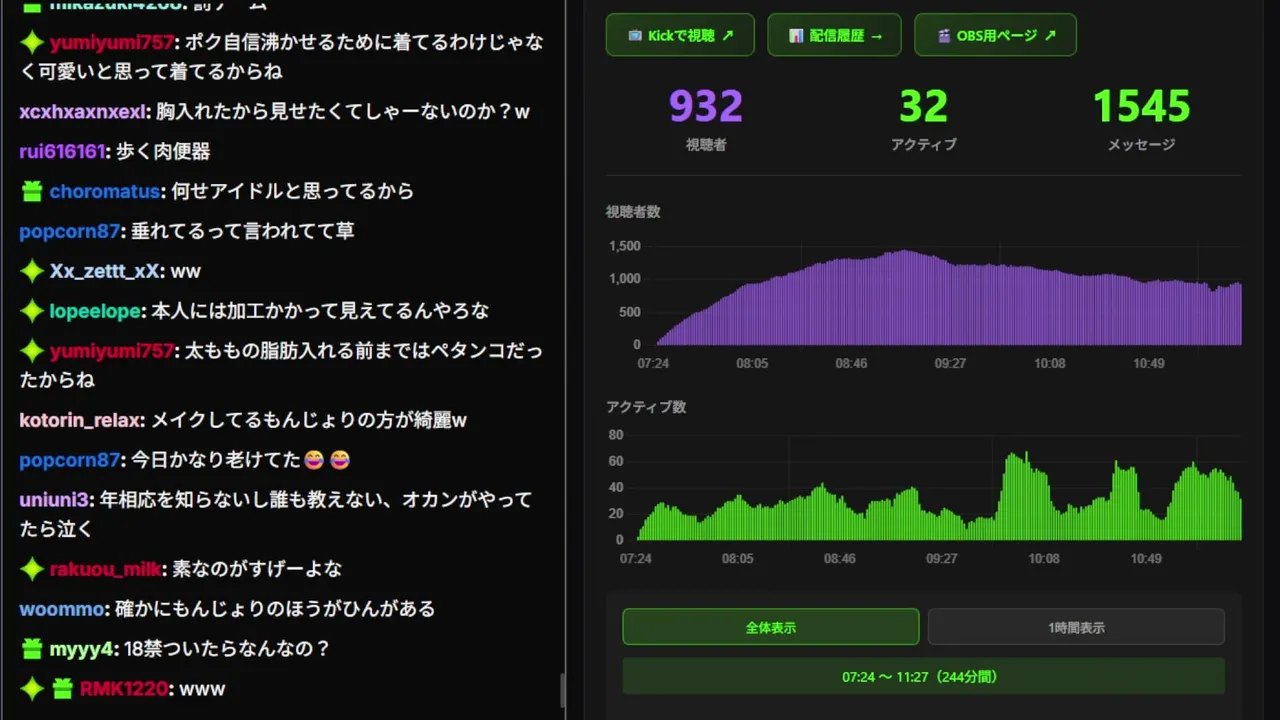Select the '全体表示' view tab
This screenshot has width=1280, height=720.
pos(771,627)
